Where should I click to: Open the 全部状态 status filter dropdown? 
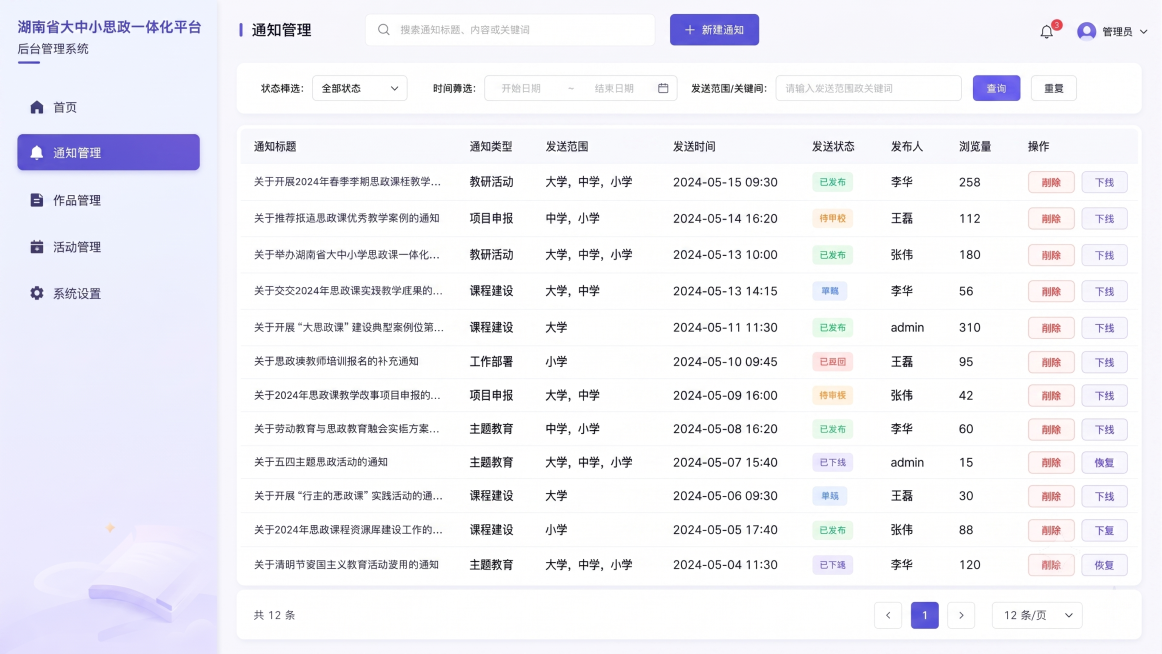point(359,88)
